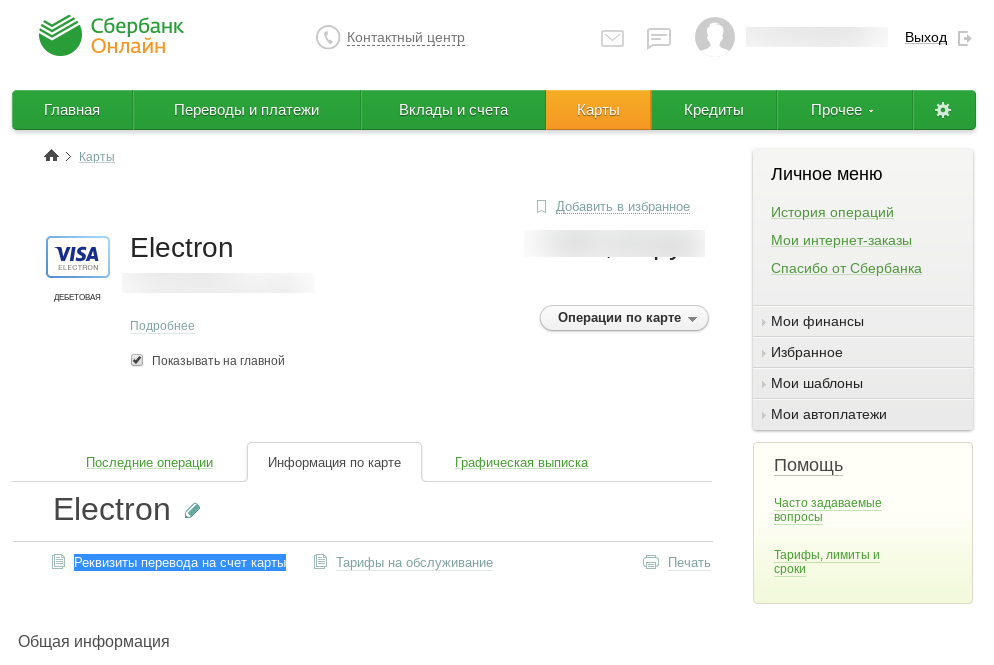Expand the Мои финансы section
The width and height of the screenshot is (994, 665).
click(x=863, y=321)
